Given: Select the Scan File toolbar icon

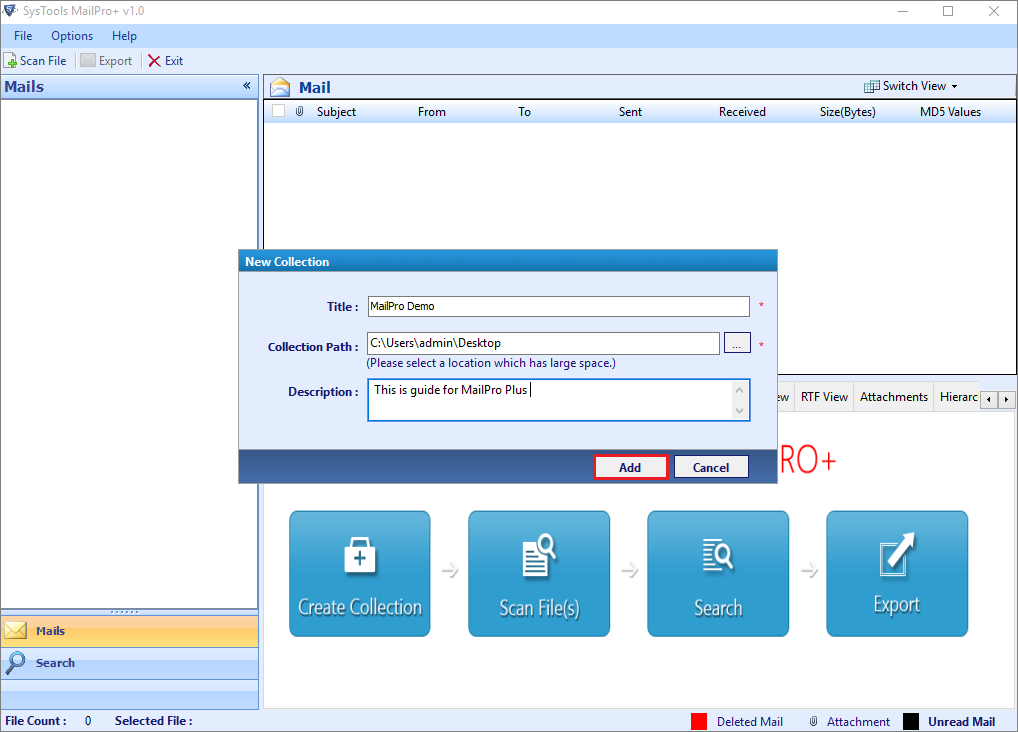Looking at the screenshot, I should [x=36, y=60].
